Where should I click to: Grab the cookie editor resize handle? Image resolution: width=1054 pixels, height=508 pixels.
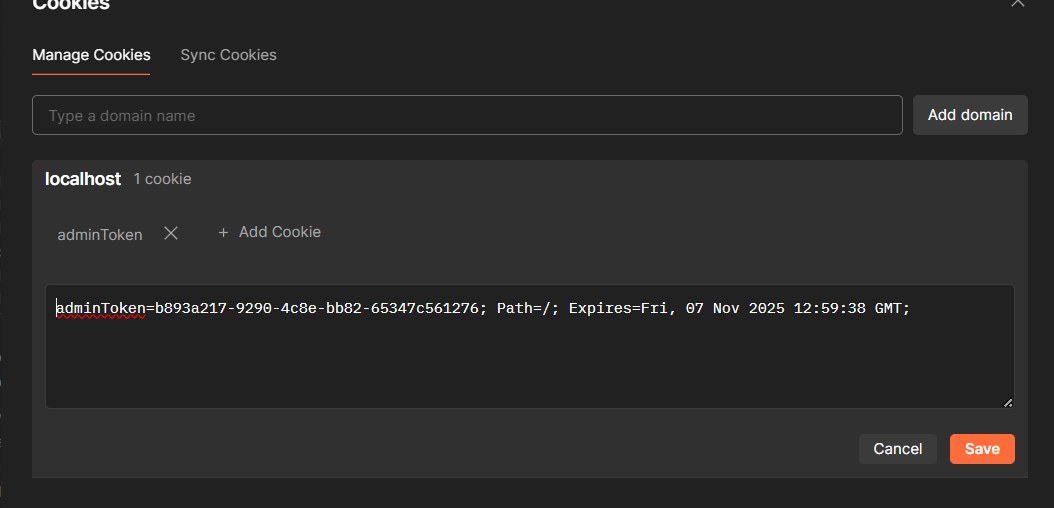[x=1007, y=401]
